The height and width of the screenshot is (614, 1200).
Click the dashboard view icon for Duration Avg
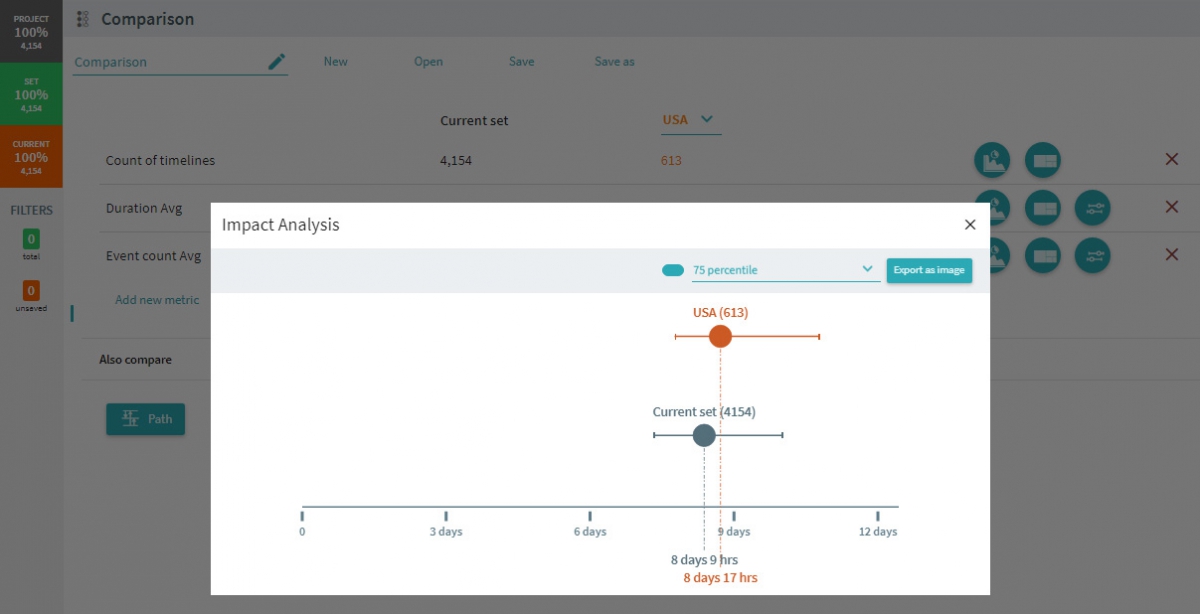tap(1043, 208)
